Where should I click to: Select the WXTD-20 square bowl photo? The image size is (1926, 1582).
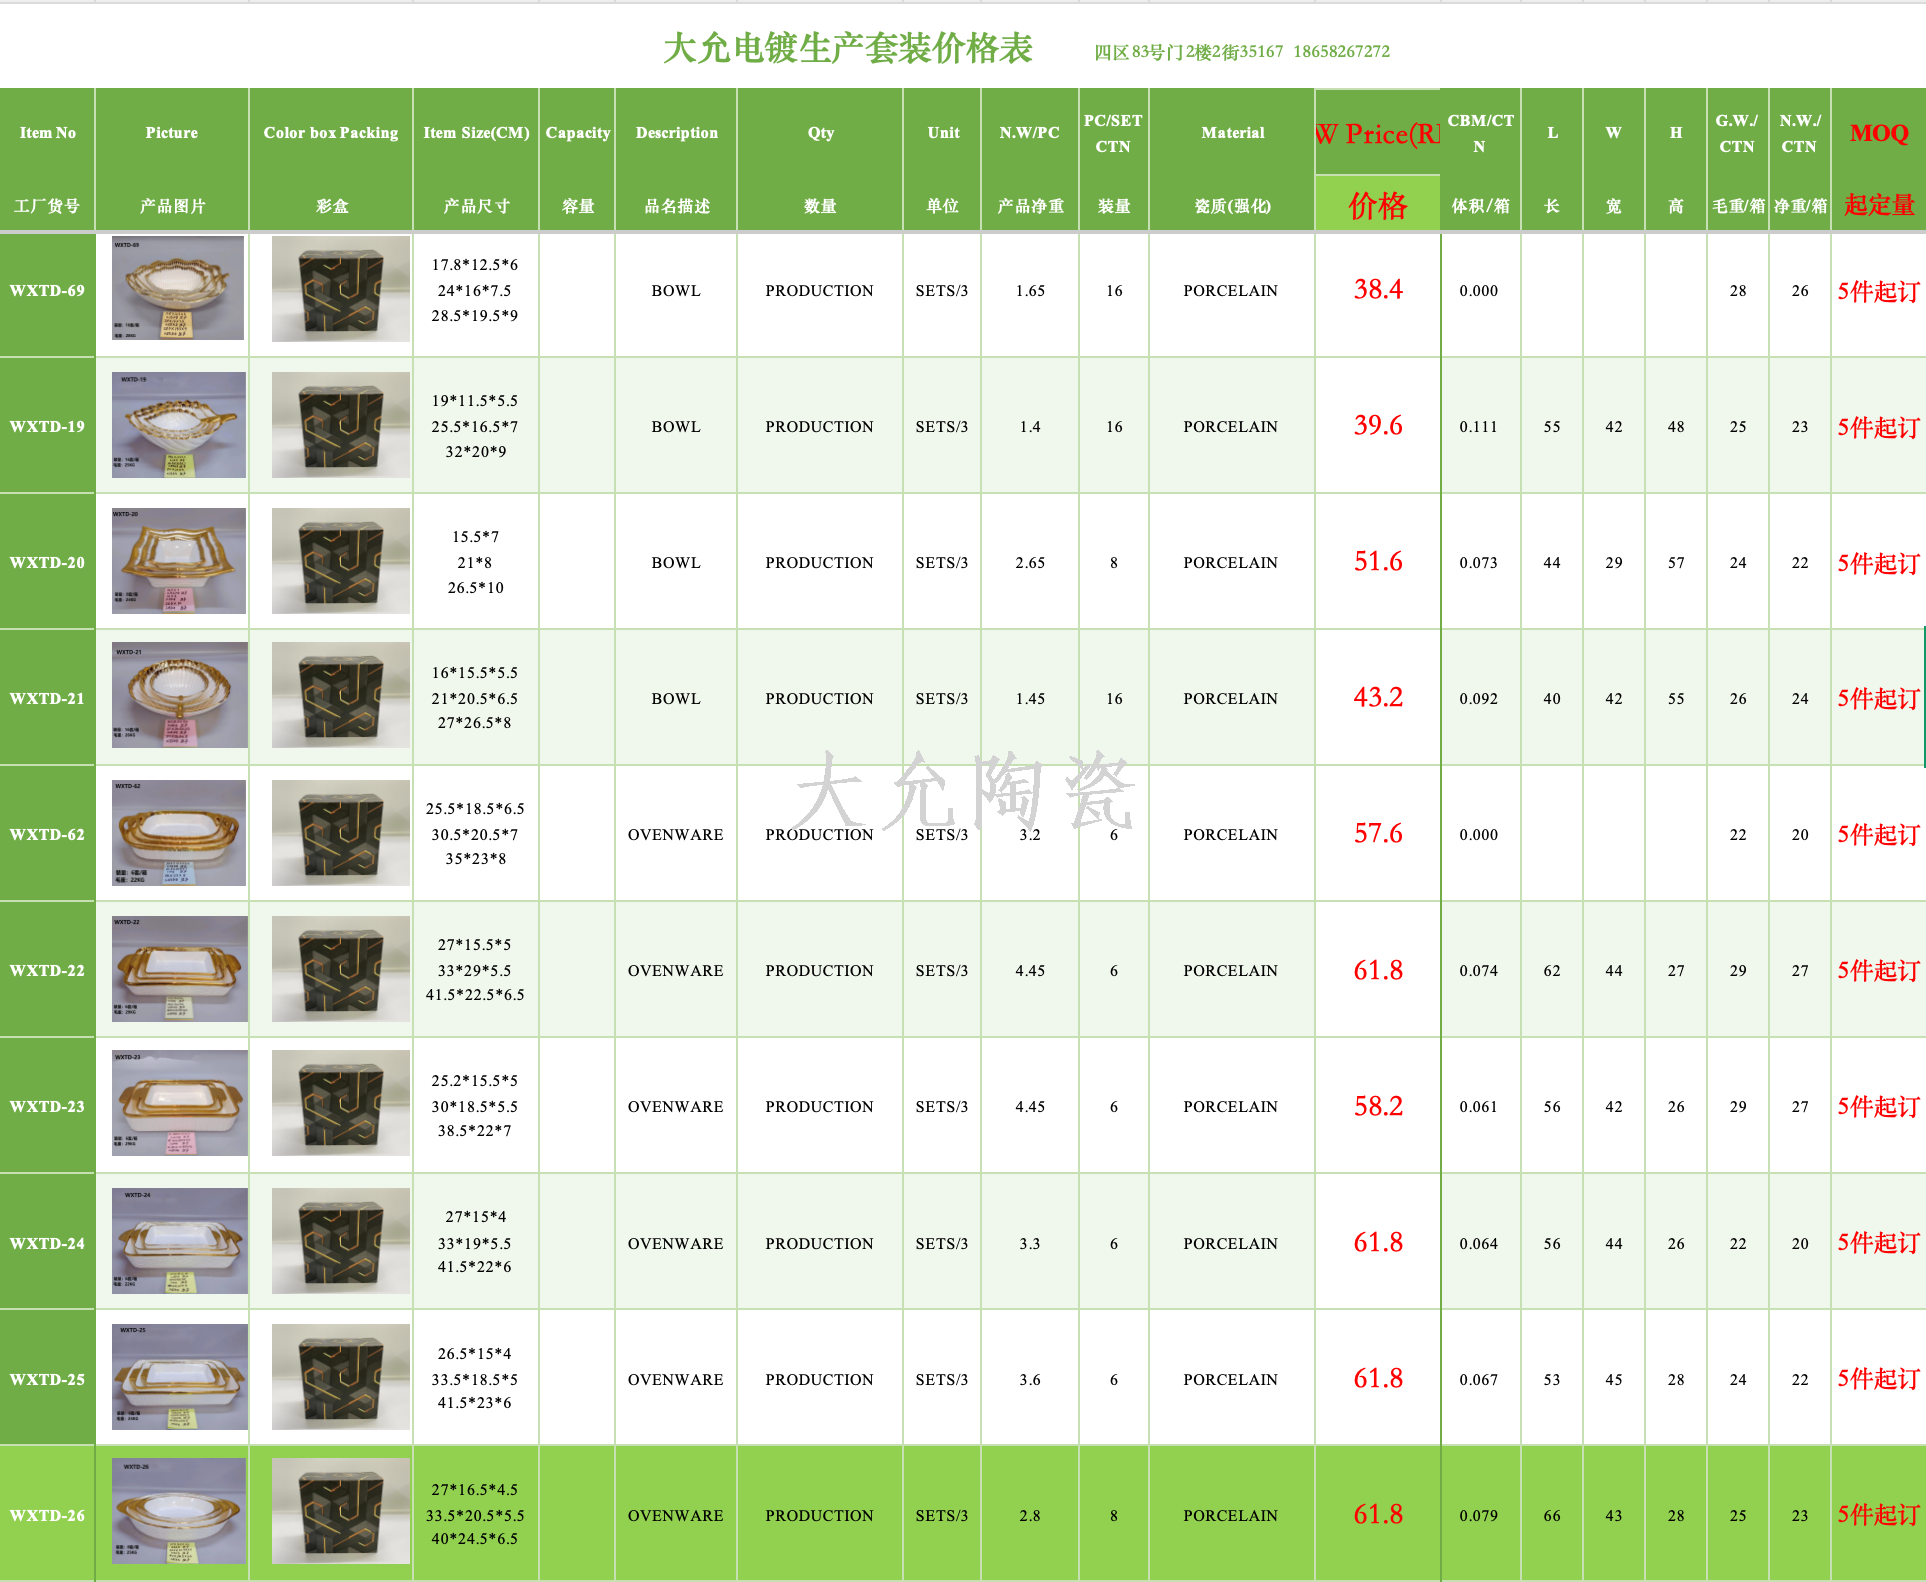(x=178, y=561)
